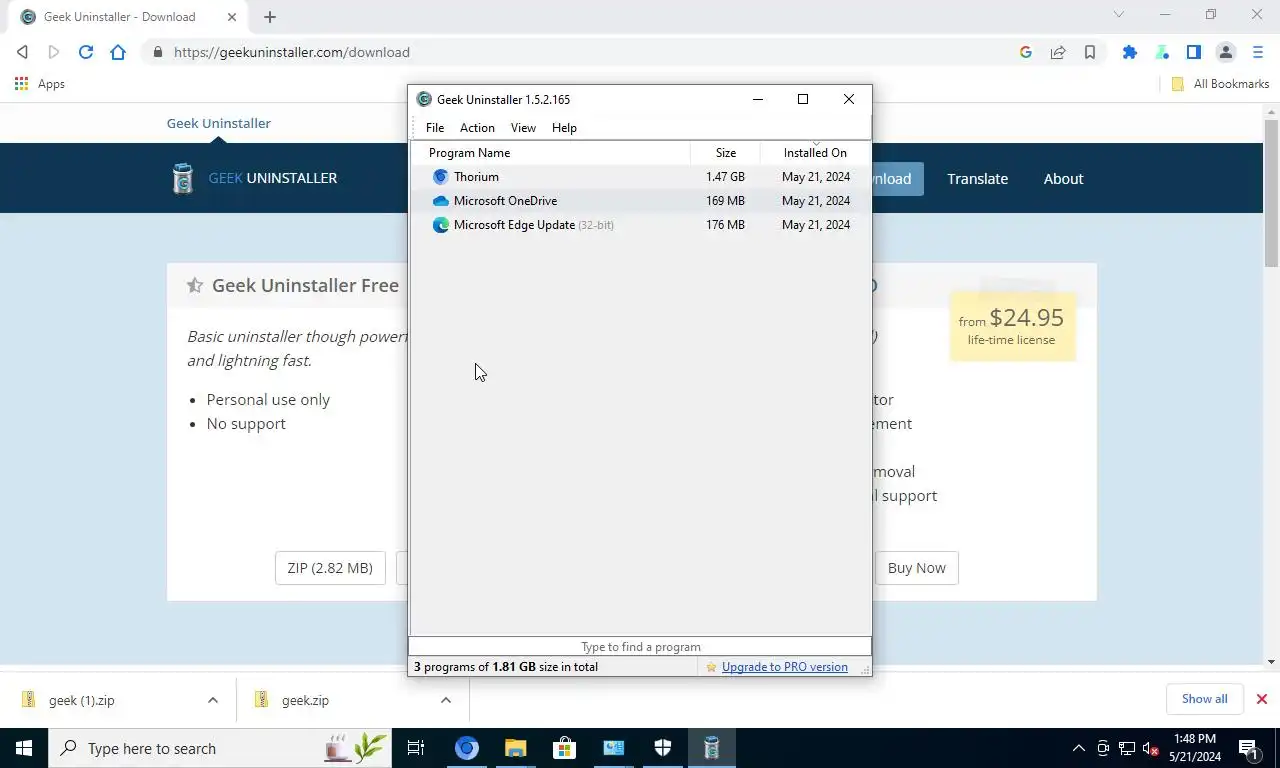Open the browser main menu icon
The width and height of the screenshot is (1280, 768).
pos(1258,52)
